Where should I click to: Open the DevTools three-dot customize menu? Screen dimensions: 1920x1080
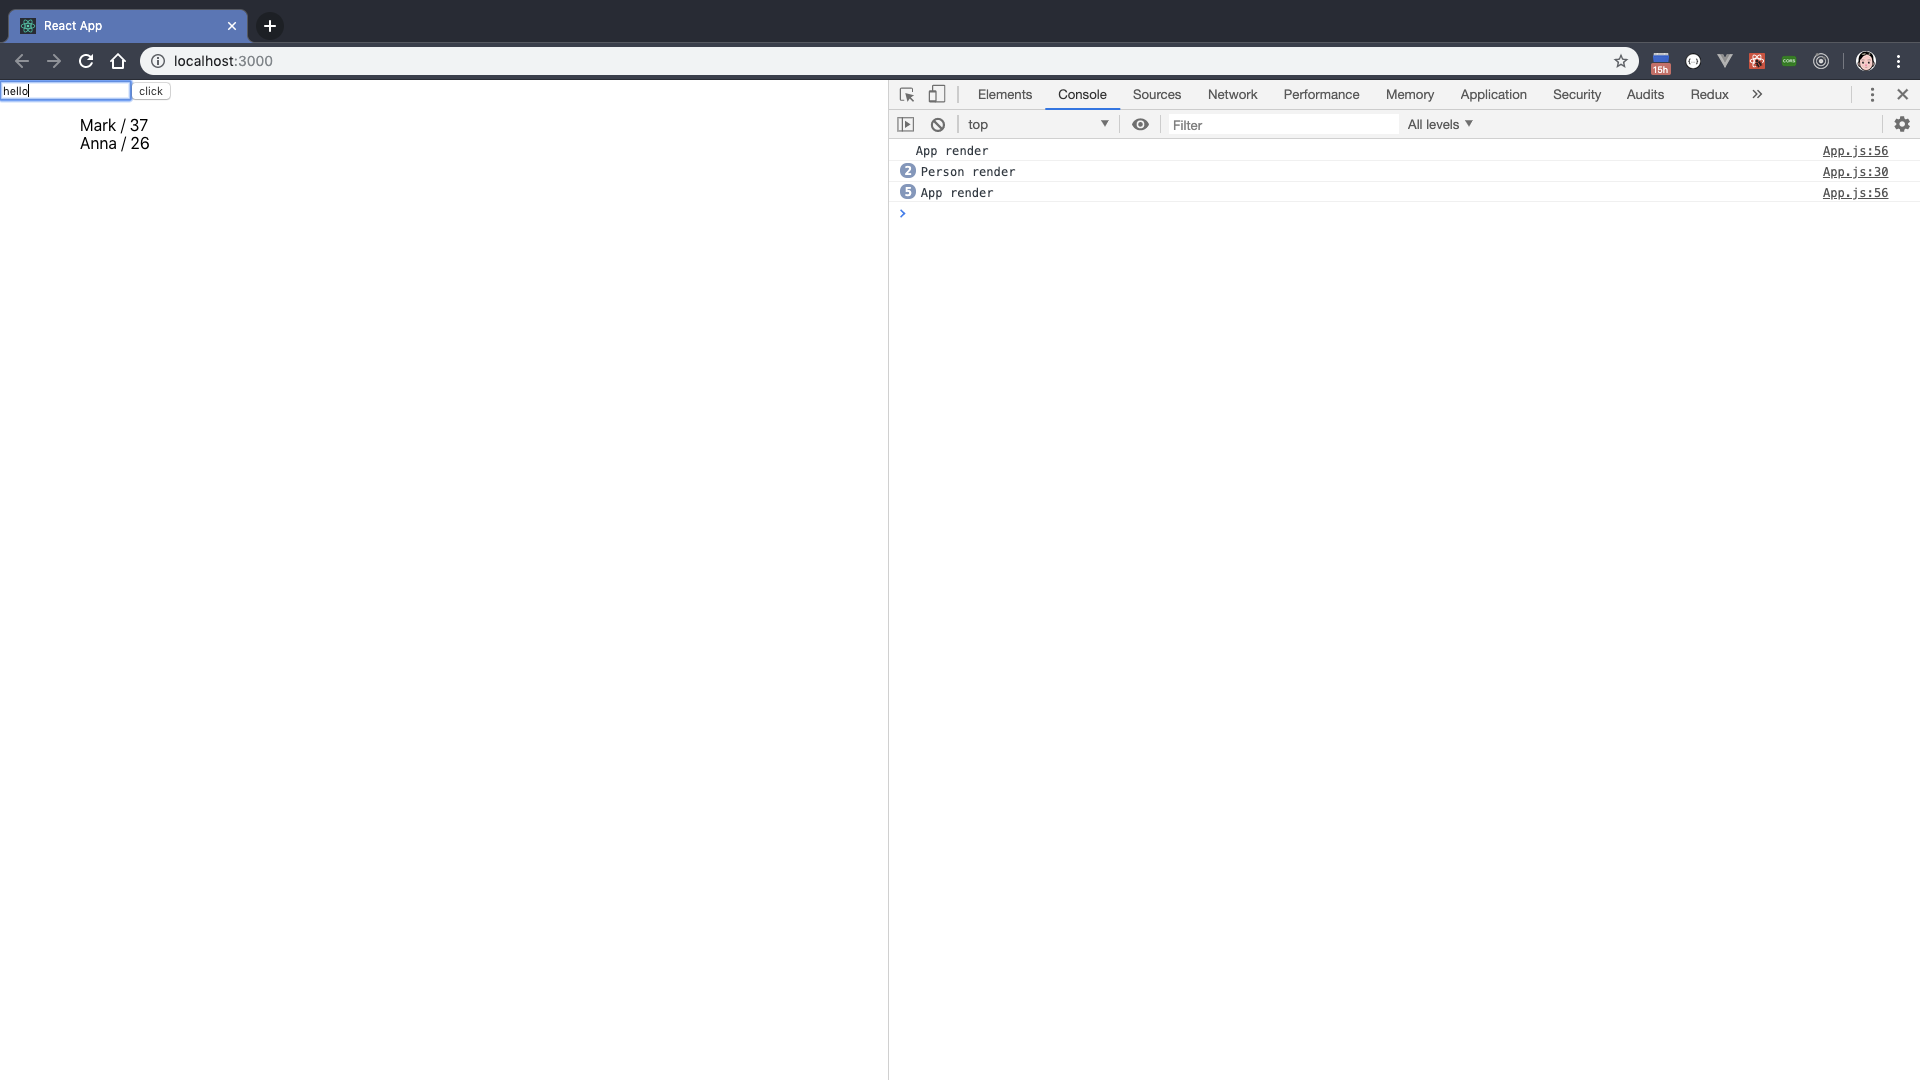[x=1872, y=94]
